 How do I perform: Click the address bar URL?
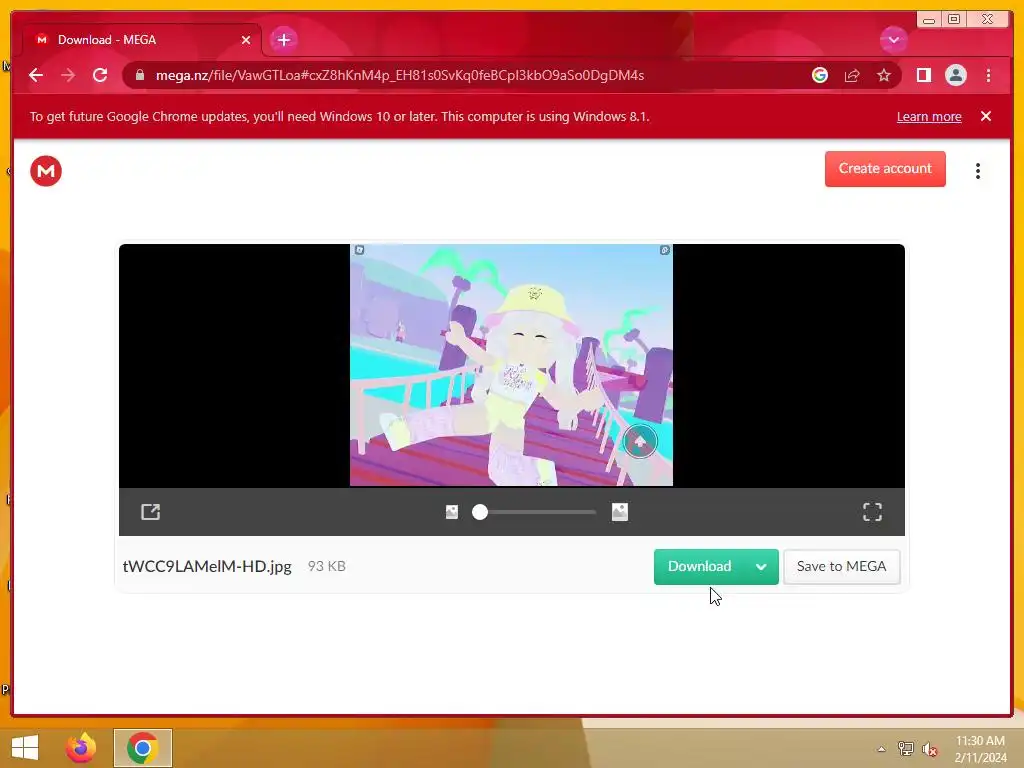pyautogui.click(x=400, y=75)
